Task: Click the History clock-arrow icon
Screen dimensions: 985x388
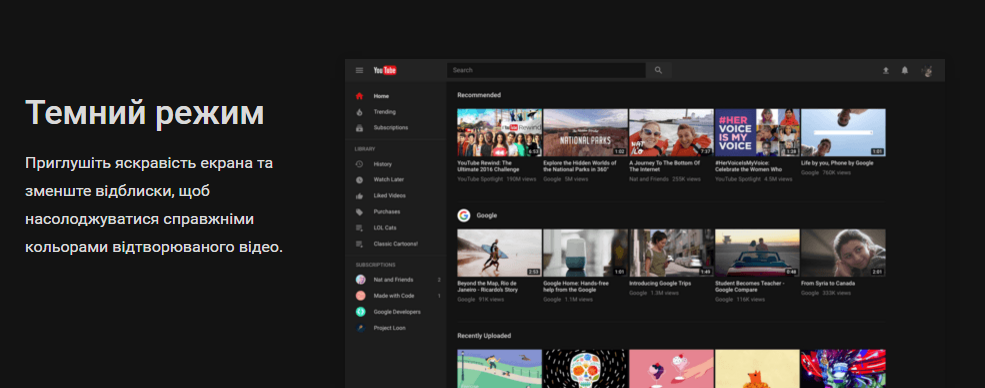Action: coord(359,164)
